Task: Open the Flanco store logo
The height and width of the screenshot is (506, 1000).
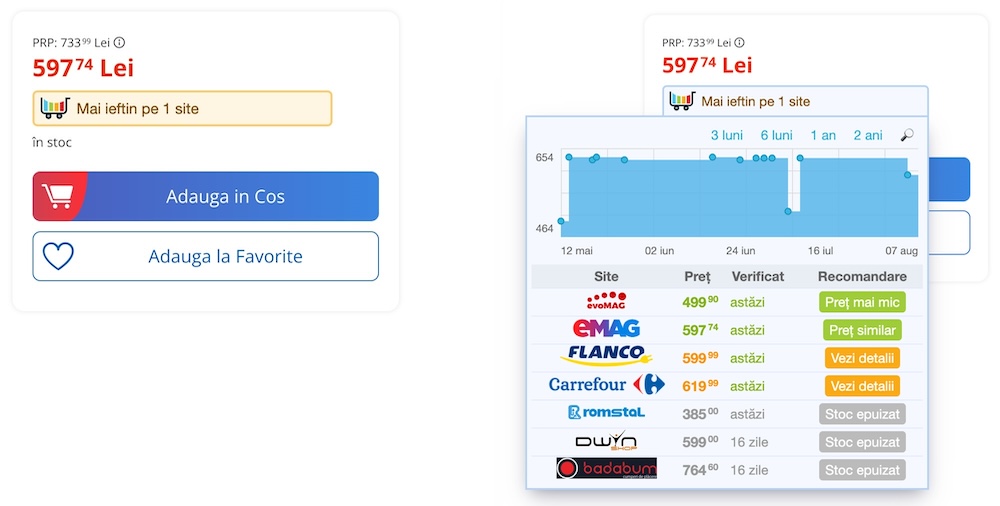Action: tap(606, 357)
